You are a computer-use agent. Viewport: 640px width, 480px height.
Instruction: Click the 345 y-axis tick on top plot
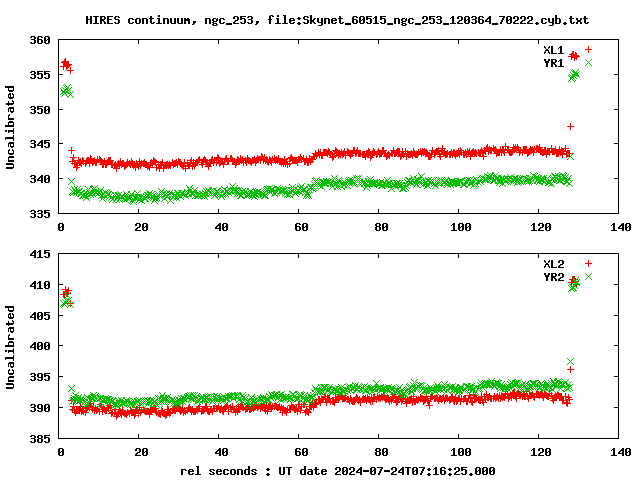point(40,144)
